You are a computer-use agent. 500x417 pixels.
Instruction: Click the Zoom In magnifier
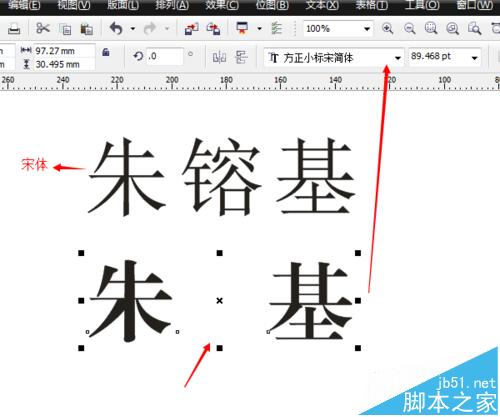coord(388,29)
